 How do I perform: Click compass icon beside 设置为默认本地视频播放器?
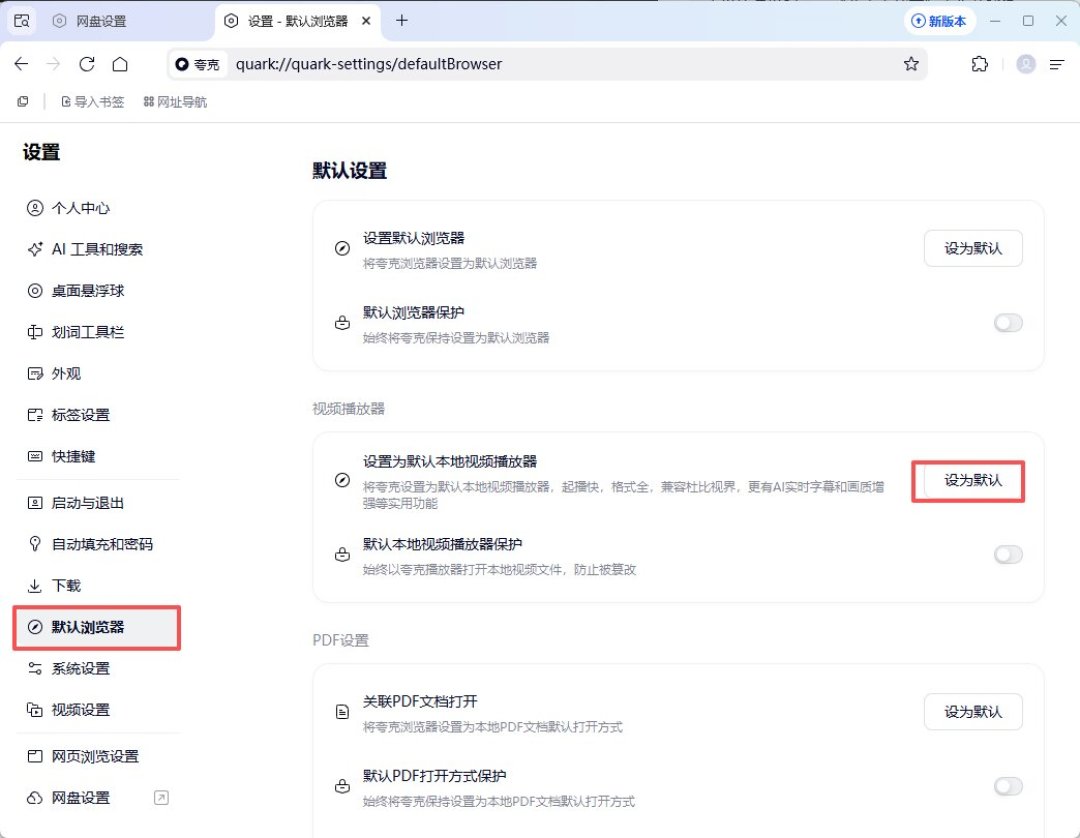click(x=342, y=480)
